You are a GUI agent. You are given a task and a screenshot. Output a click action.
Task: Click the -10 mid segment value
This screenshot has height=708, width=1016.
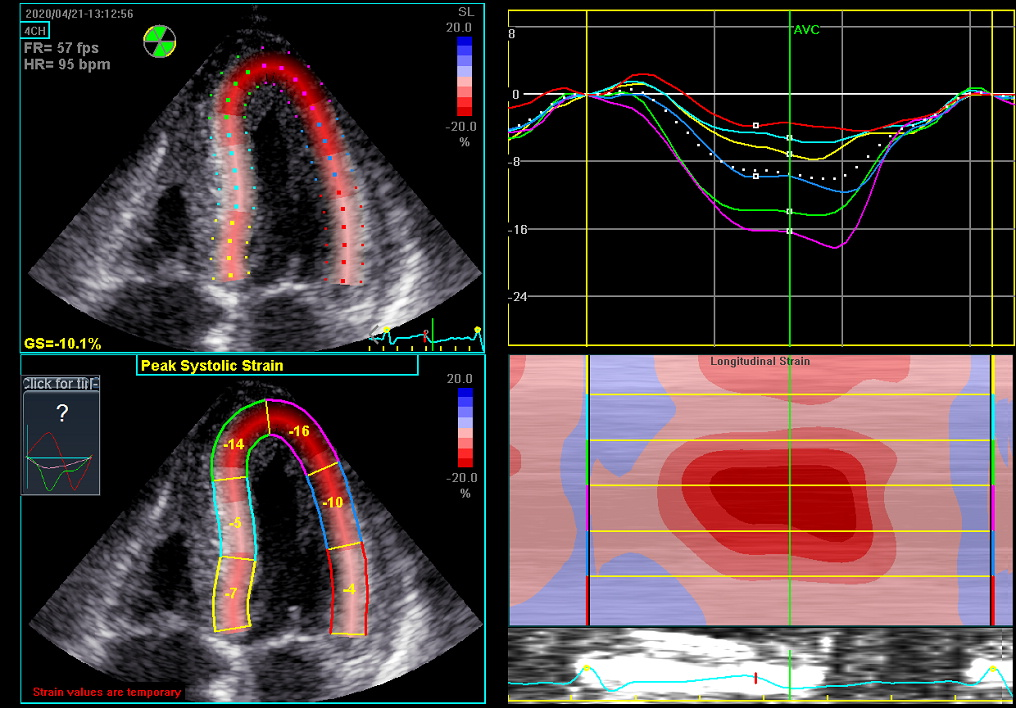coord(332,502)
